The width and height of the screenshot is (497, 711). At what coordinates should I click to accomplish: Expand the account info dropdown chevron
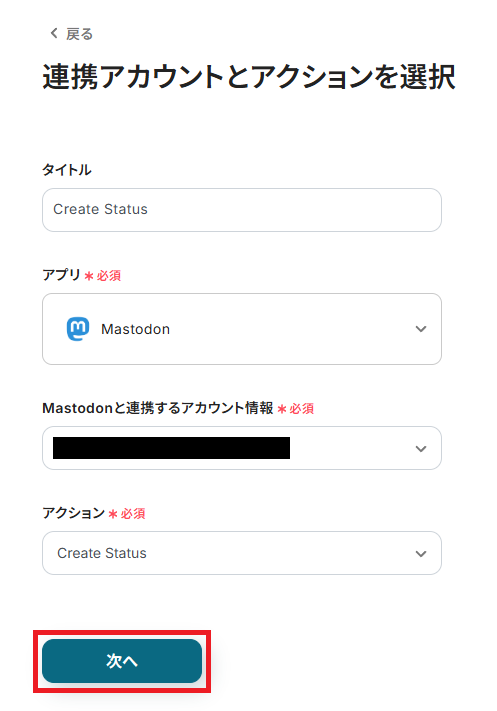pyautogui.click(x=421, y=449)
